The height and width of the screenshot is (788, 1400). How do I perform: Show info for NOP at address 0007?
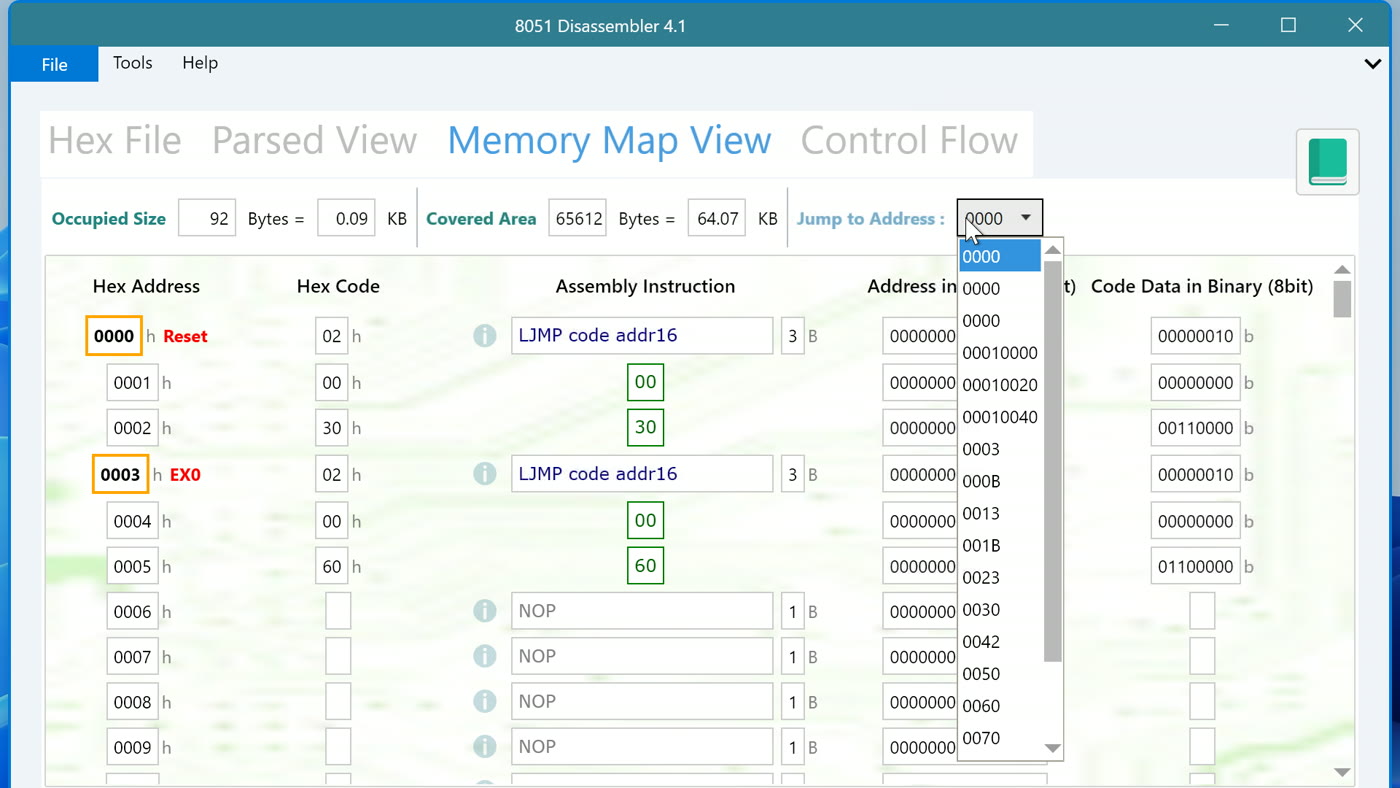pyautogui.click(x=484, y=656)
